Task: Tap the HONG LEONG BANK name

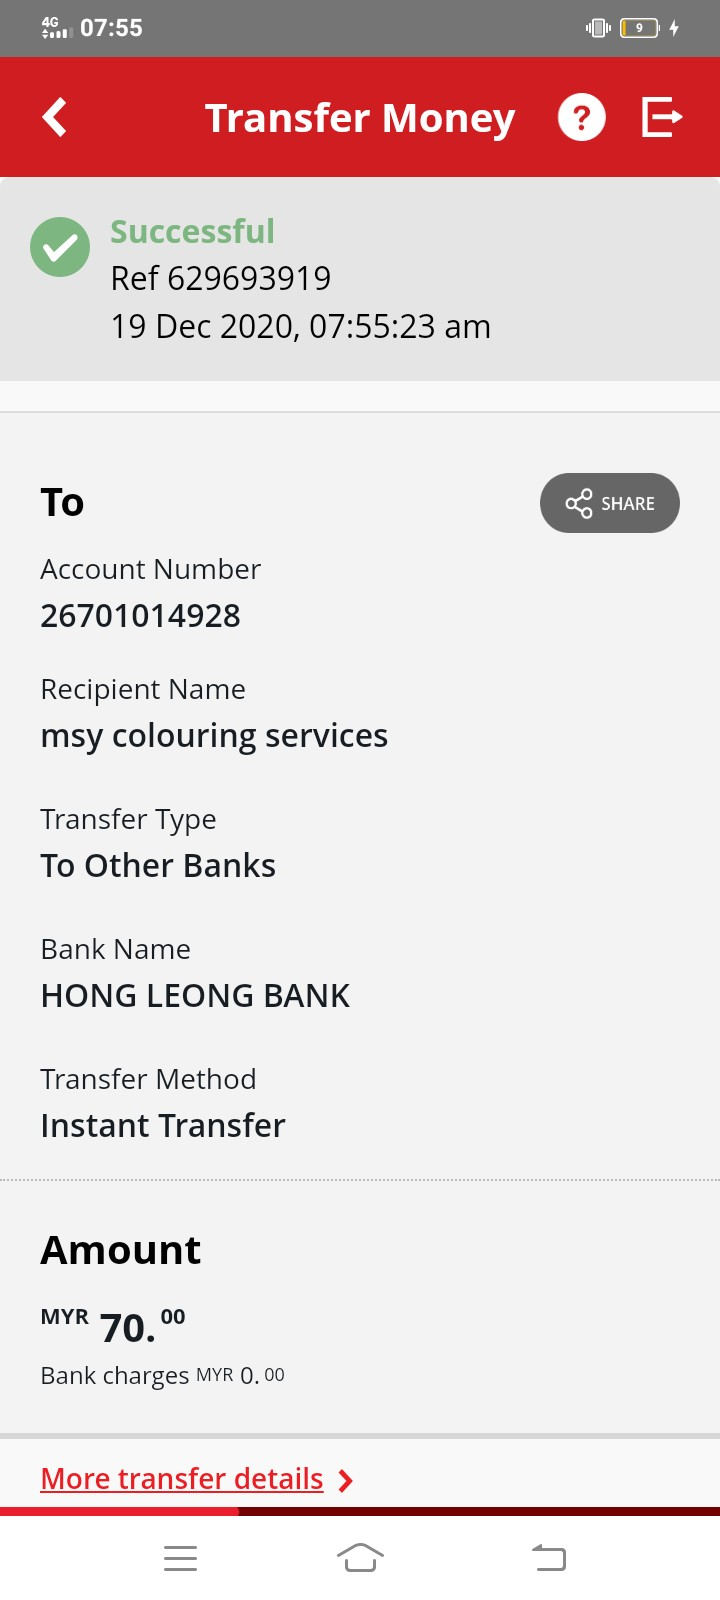Action: (x=195, y=996)
